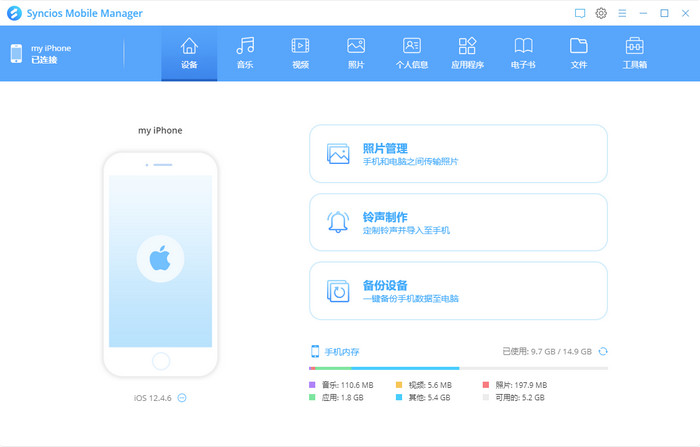Minimize the Syncios window
Viewport: 700px width, 447px height.
click(643, 13)
